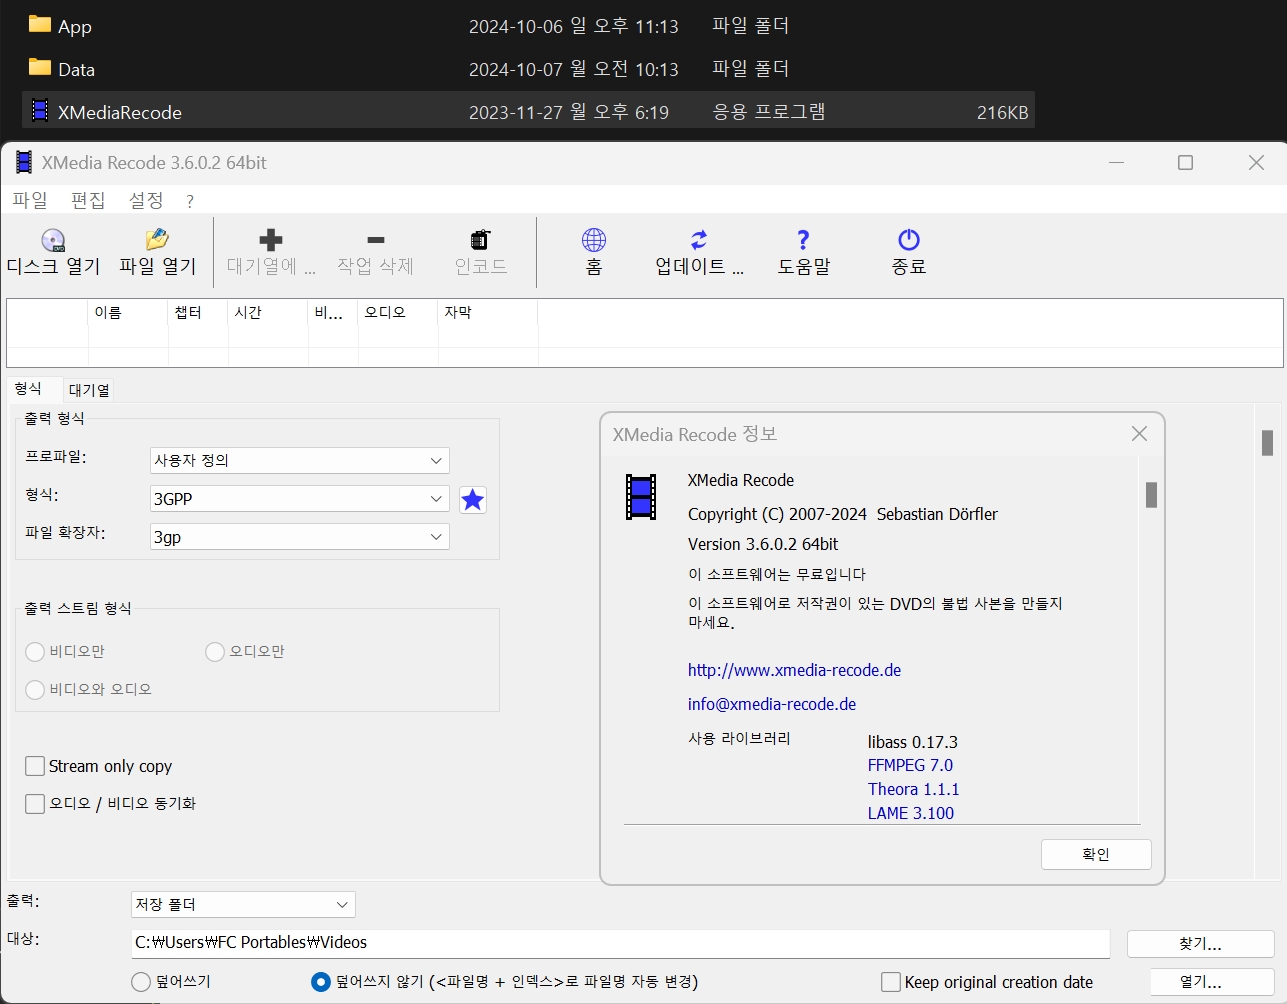
Task: Click the 대상 output path field
Action: [x=620, y=943]
